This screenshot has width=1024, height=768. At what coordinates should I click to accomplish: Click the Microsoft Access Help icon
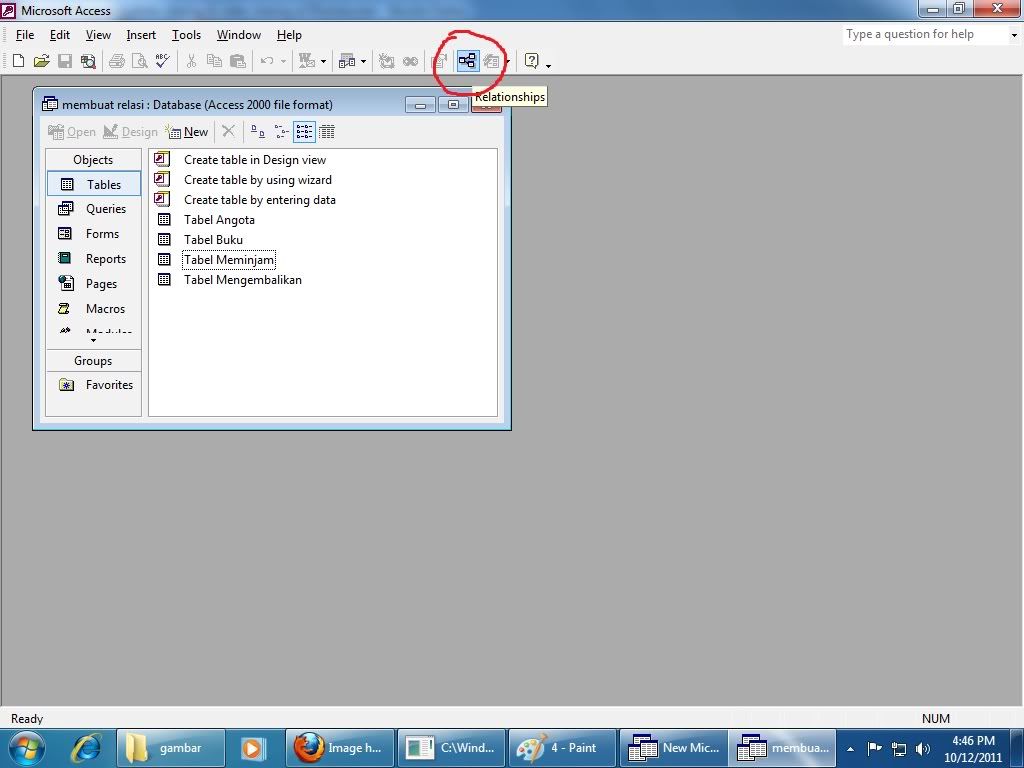click(x=532, y=61)
